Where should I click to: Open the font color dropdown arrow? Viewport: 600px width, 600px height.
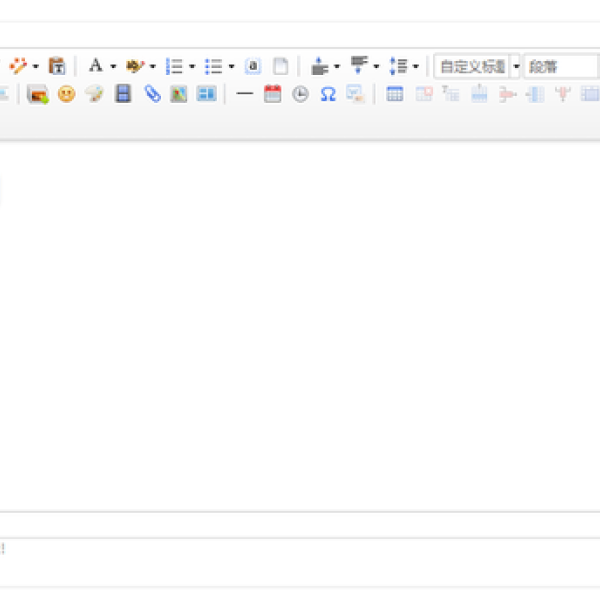[113, 67]
